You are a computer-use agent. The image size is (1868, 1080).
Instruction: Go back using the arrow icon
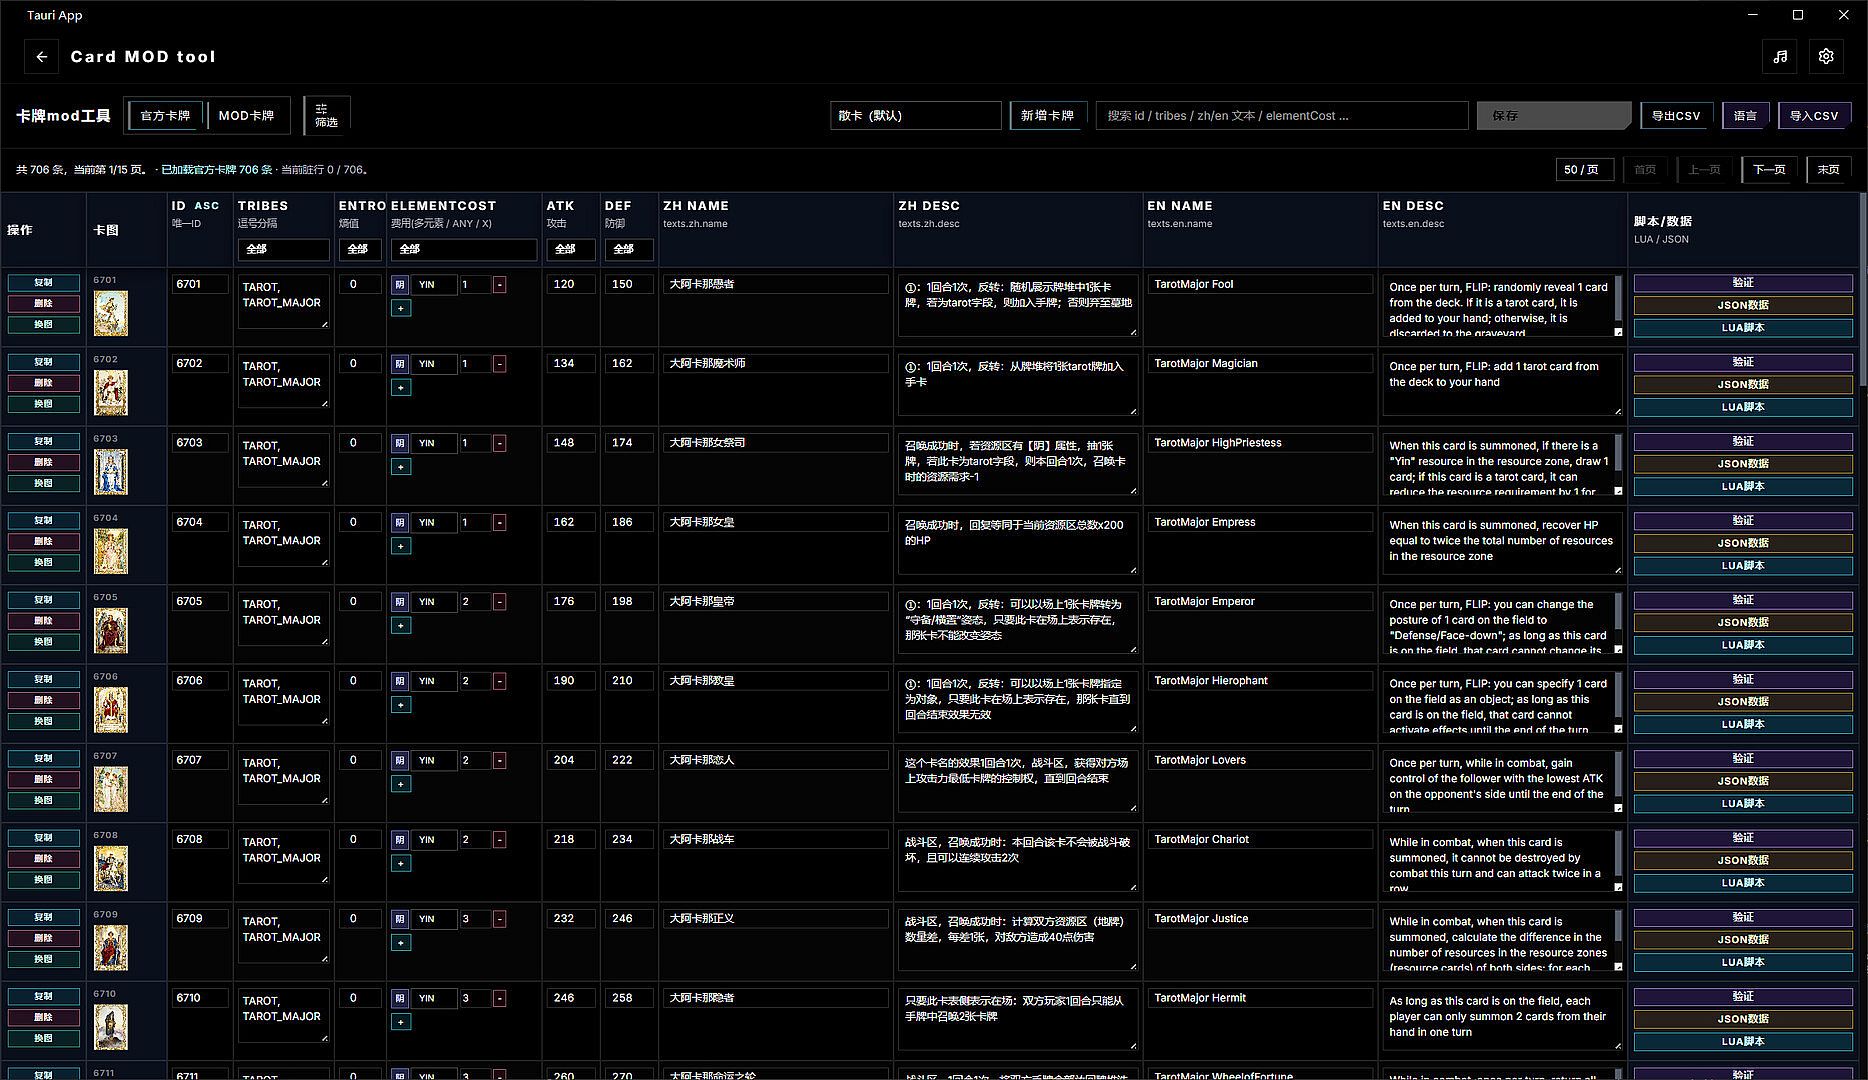pos(41,57)
